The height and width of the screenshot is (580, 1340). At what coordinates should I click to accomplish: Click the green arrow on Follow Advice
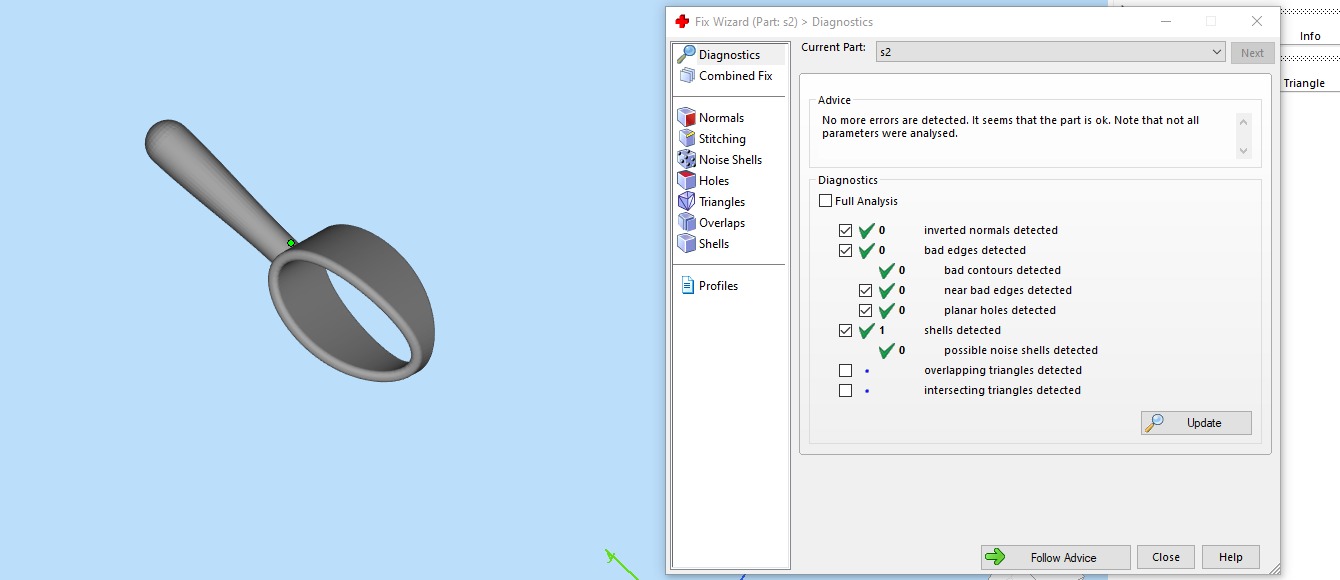point(994,557)
